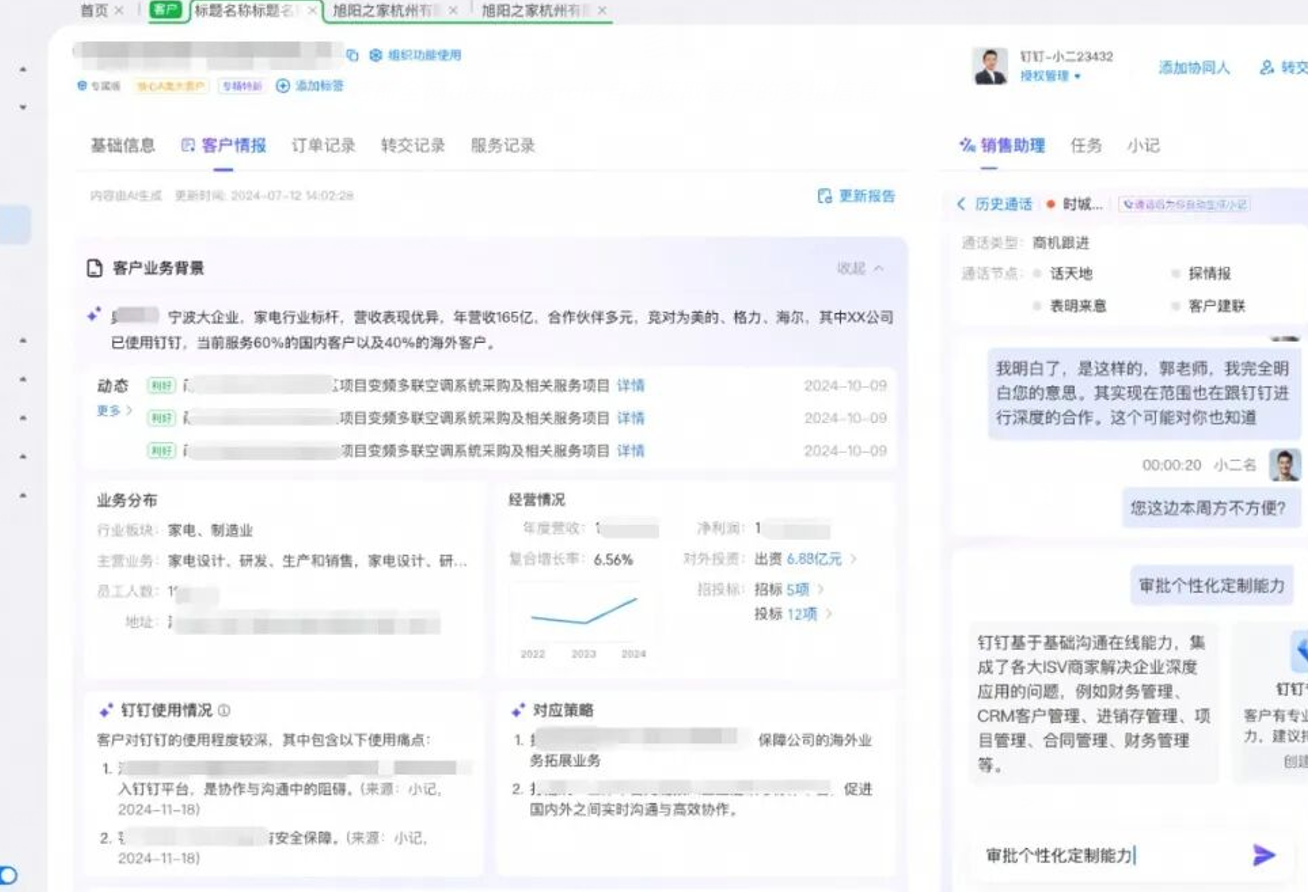Image resolution: width=1308 pixels, height=892 pixels.
Task: Click the 转交 person icon
Action: pos(1267,67)
